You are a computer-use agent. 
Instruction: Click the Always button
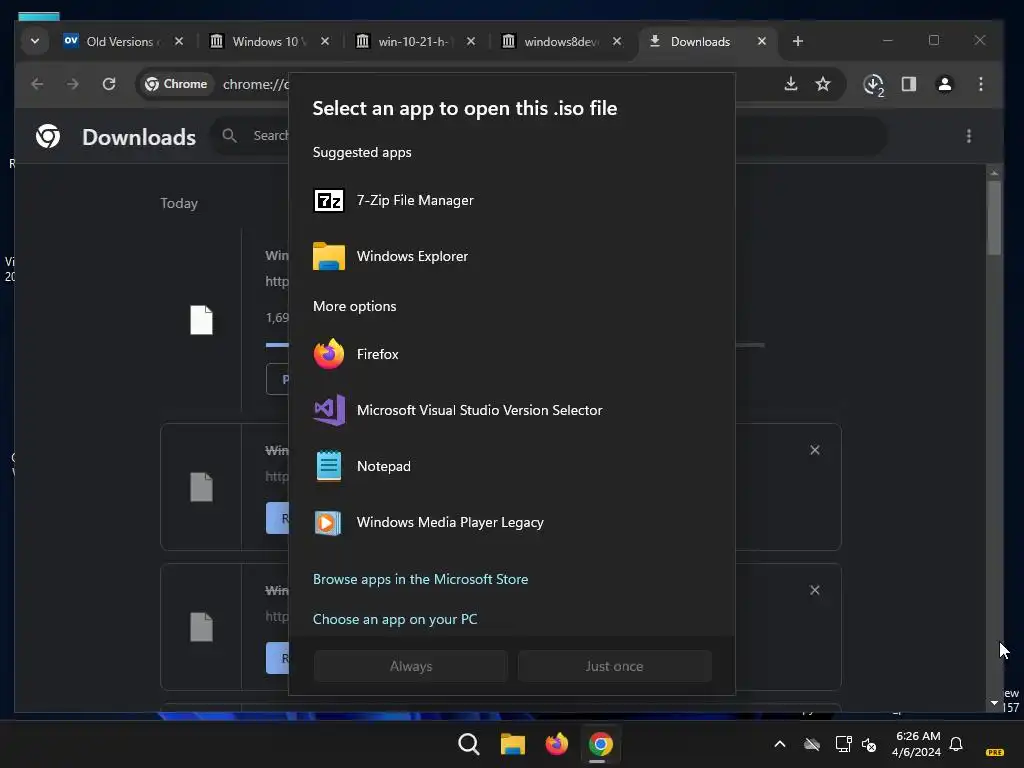click(x=411, y=666)
